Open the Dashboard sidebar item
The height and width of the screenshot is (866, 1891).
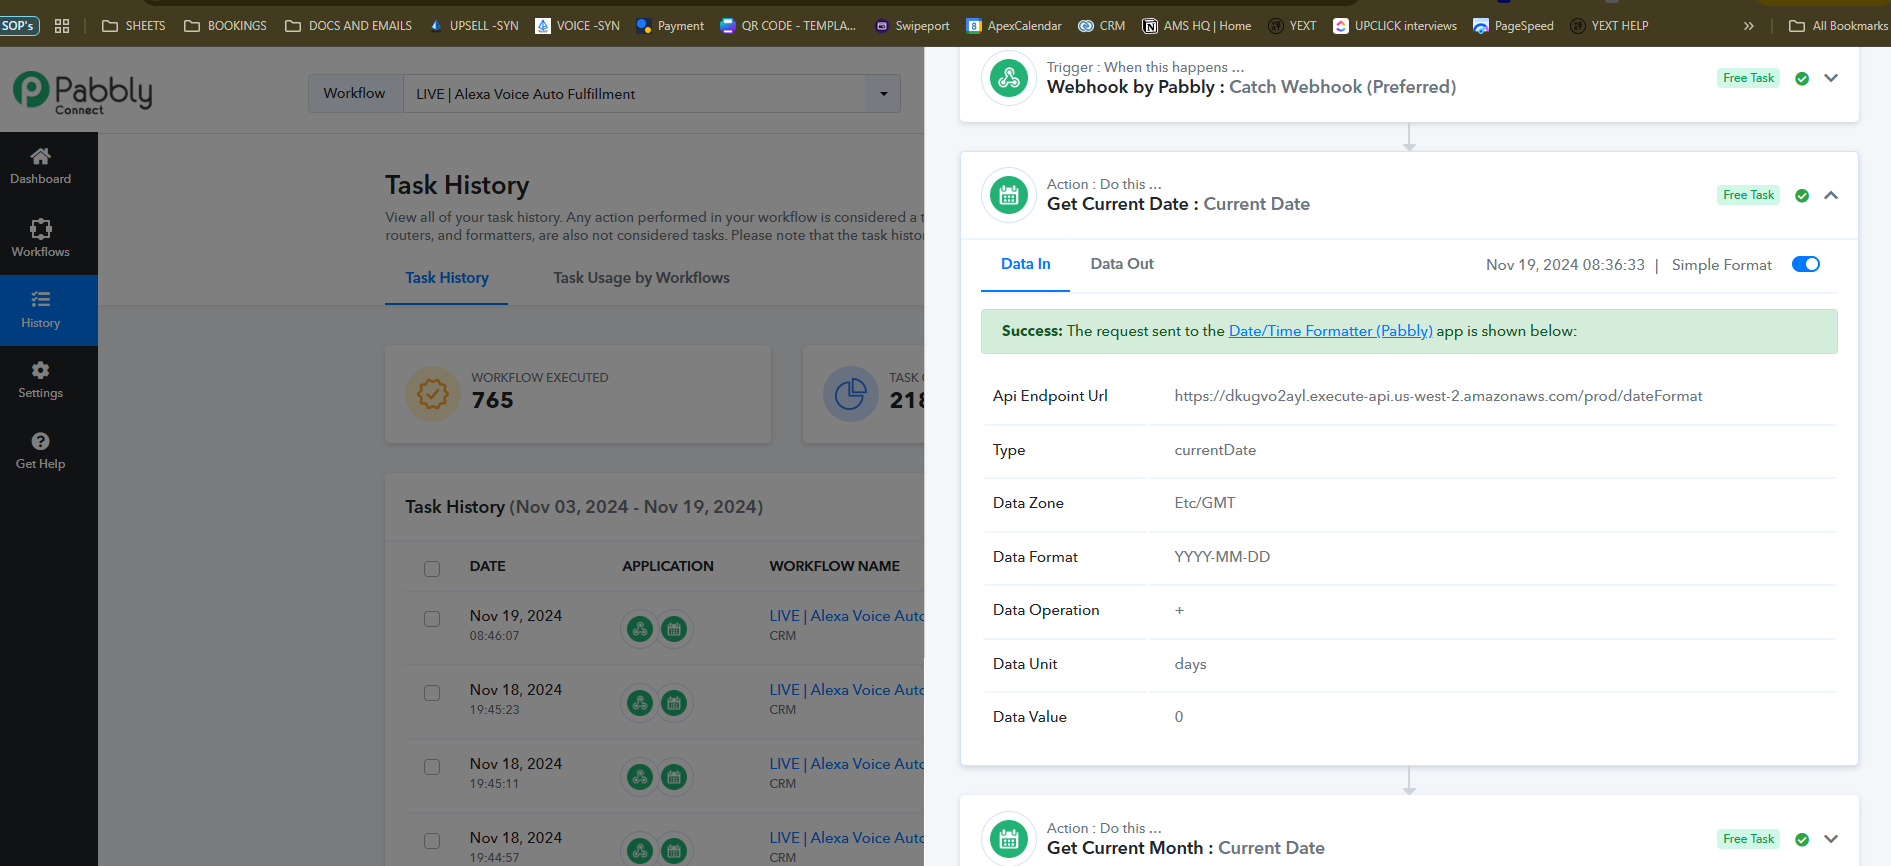(x=40, y=166)
